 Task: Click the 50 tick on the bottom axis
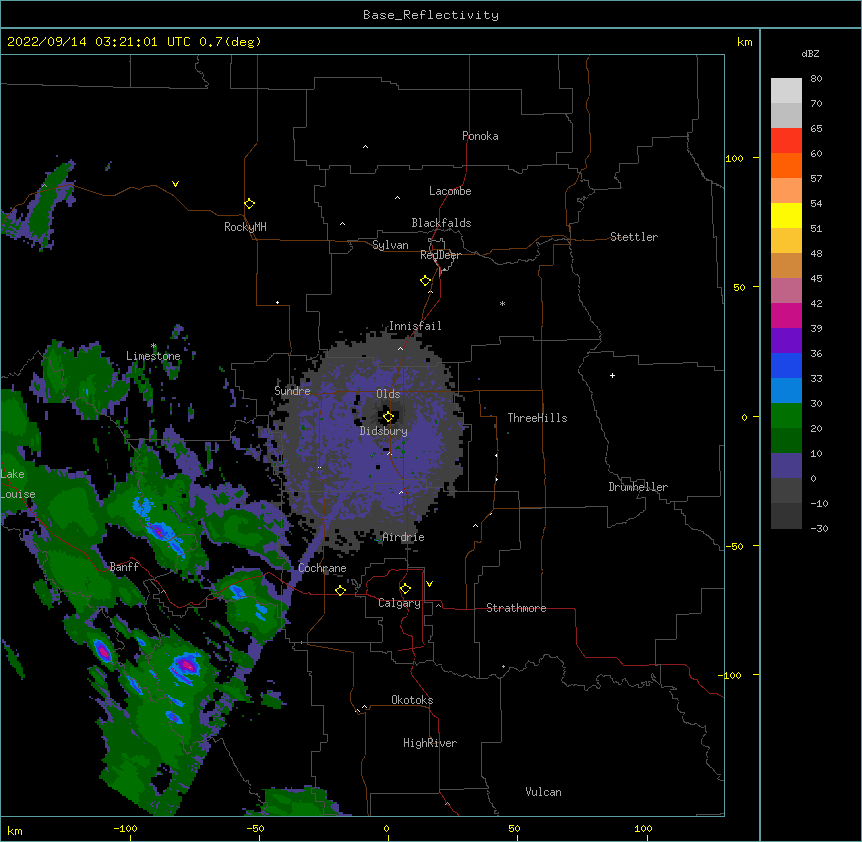pos(514,828)
